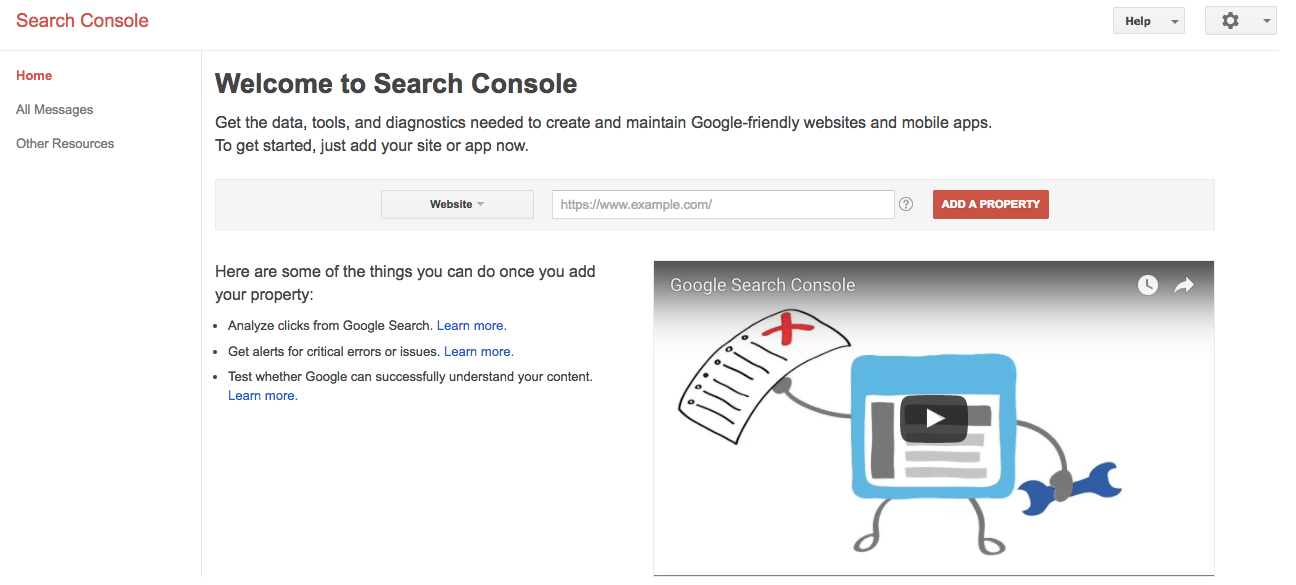The image size is (1296, 585).
Task: Open Learn more link for critical error alerts
Action: pos(478,351)
